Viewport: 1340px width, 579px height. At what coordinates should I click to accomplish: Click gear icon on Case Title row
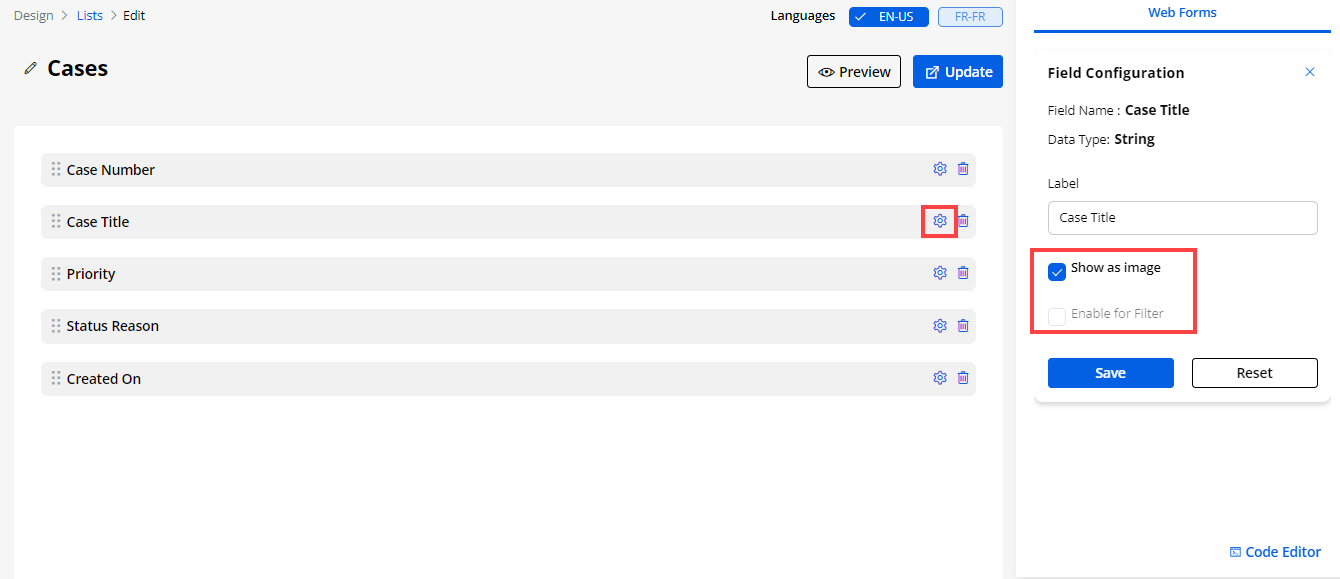tap(940, 221)
